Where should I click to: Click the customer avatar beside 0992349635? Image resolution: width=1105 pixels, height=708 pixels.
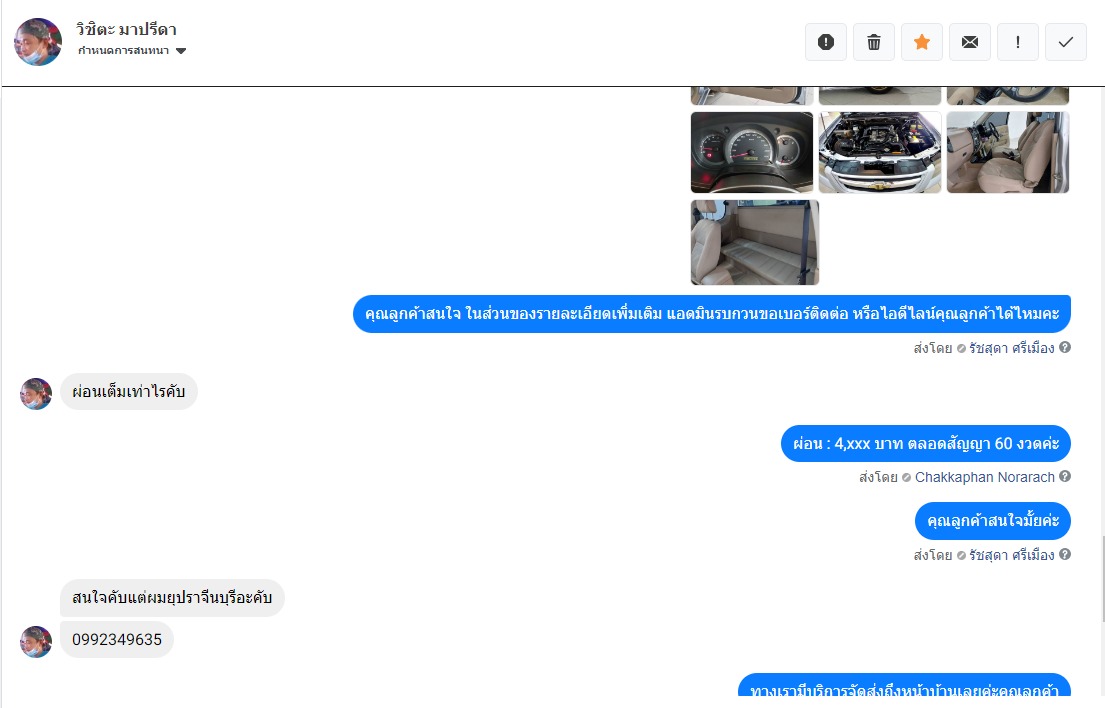(x=36, y=642)
